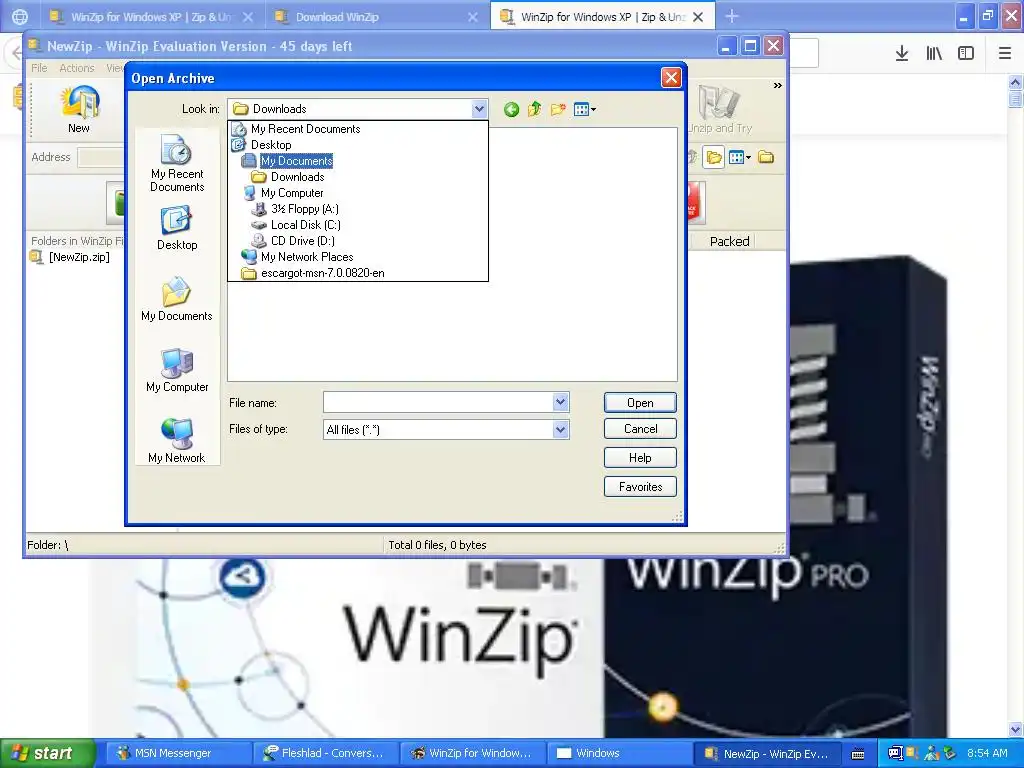Image resolution: width=1024 pixels, height=768 pixels.
Task: Toggle browser sidebar icon
Action: click(x=966, y=54)
